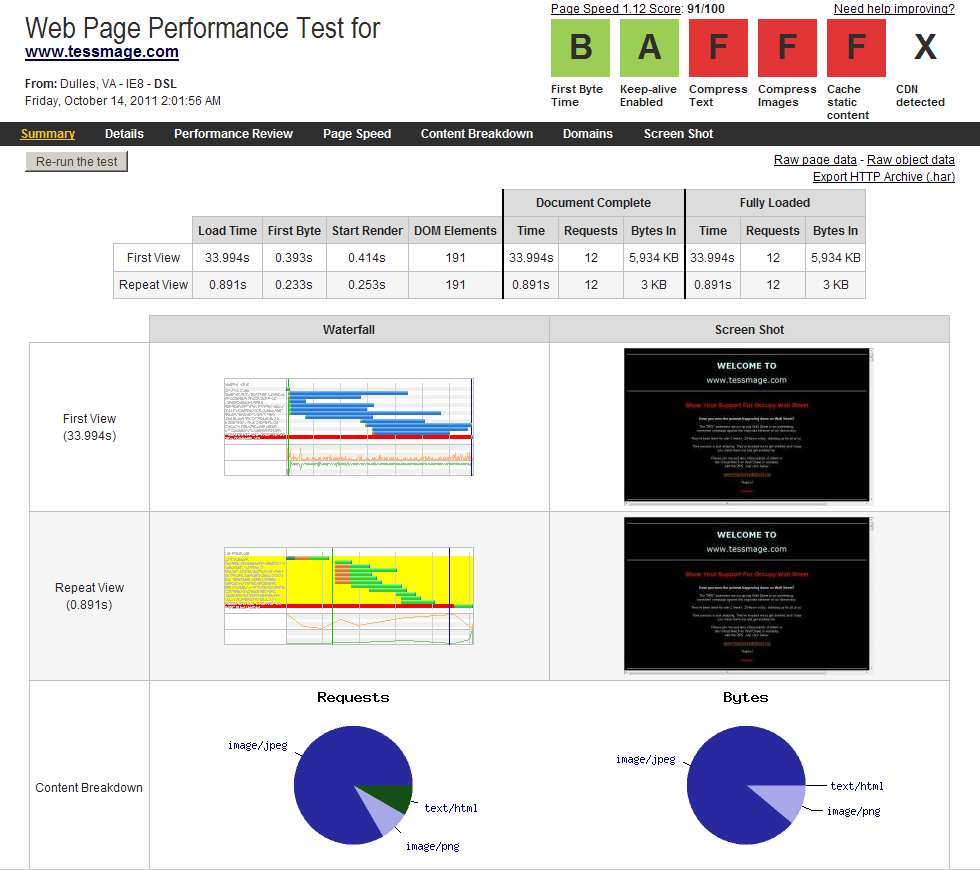Image resolution: width=980 pixels, height=870 pixels.
Task: Click the CDN detected X grade
Action: 925,48
